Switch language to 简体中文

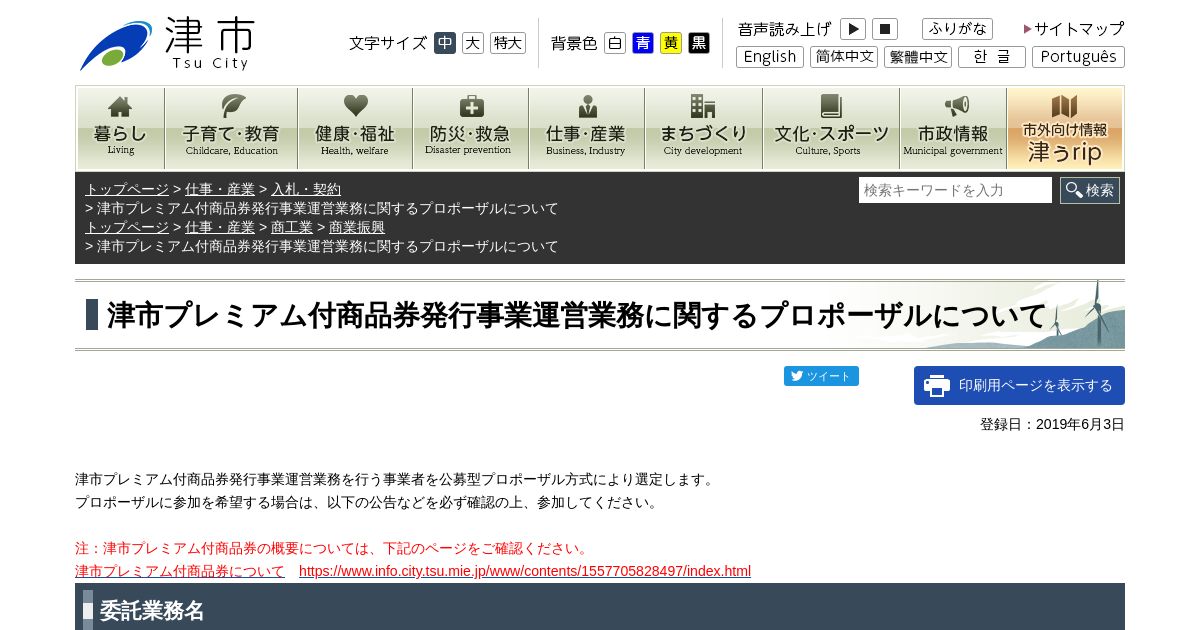844,57
